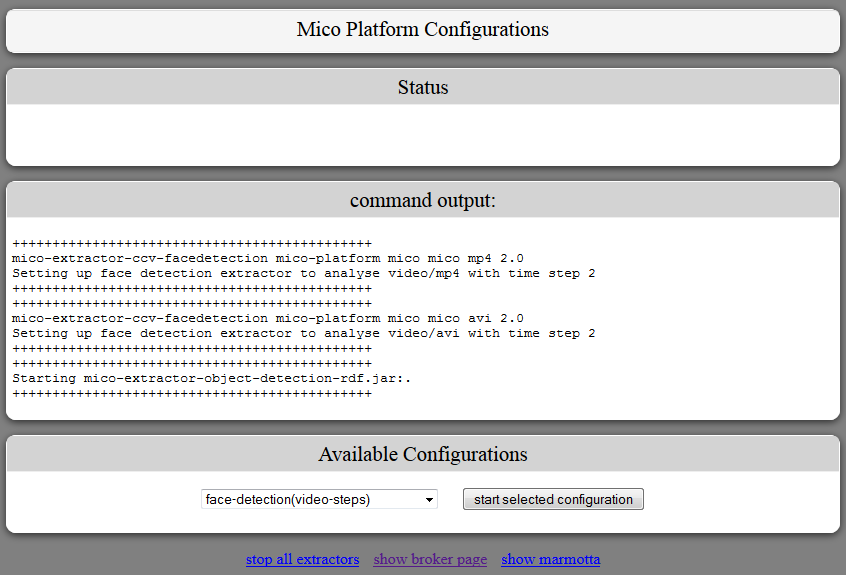Click the line 'Starting mico-extractor-object-detection-rdf.jar:.'
The image size is (846, 575).
(x=212, y=379)
